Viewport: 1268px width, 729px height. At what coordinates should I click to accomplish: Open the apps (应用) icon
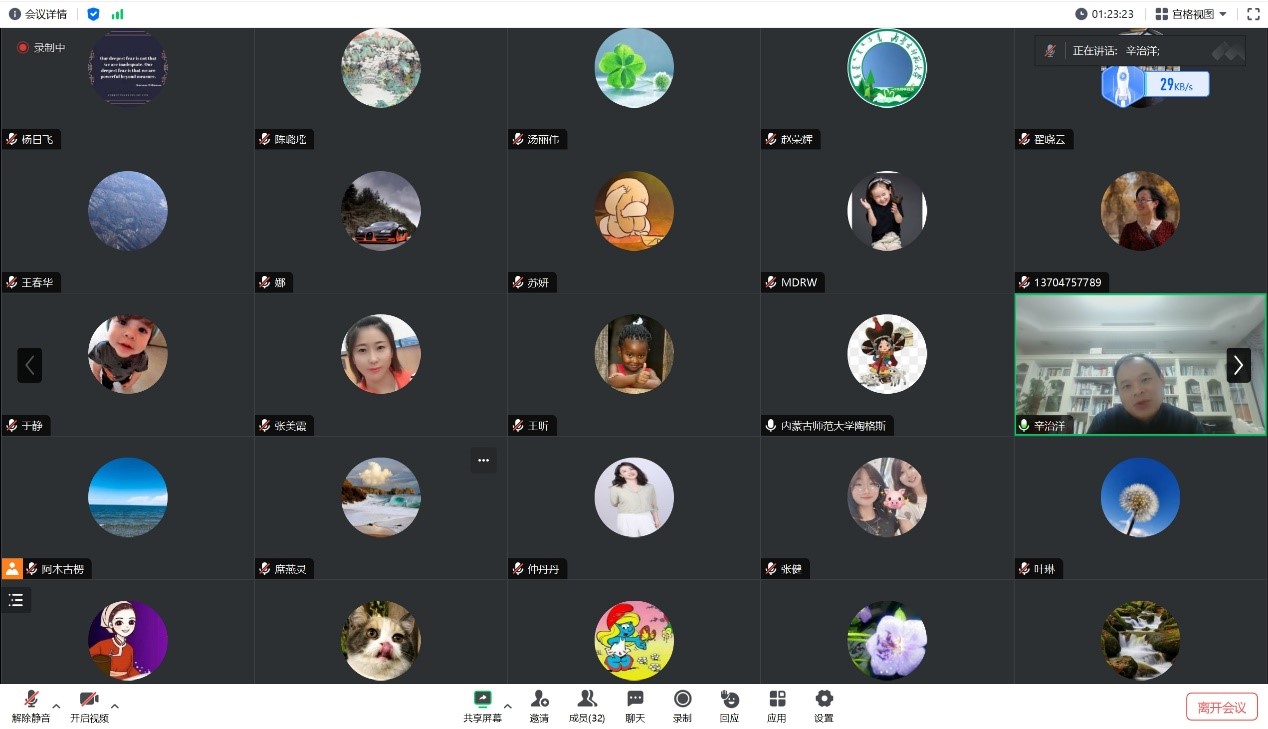tap(777, 699)
